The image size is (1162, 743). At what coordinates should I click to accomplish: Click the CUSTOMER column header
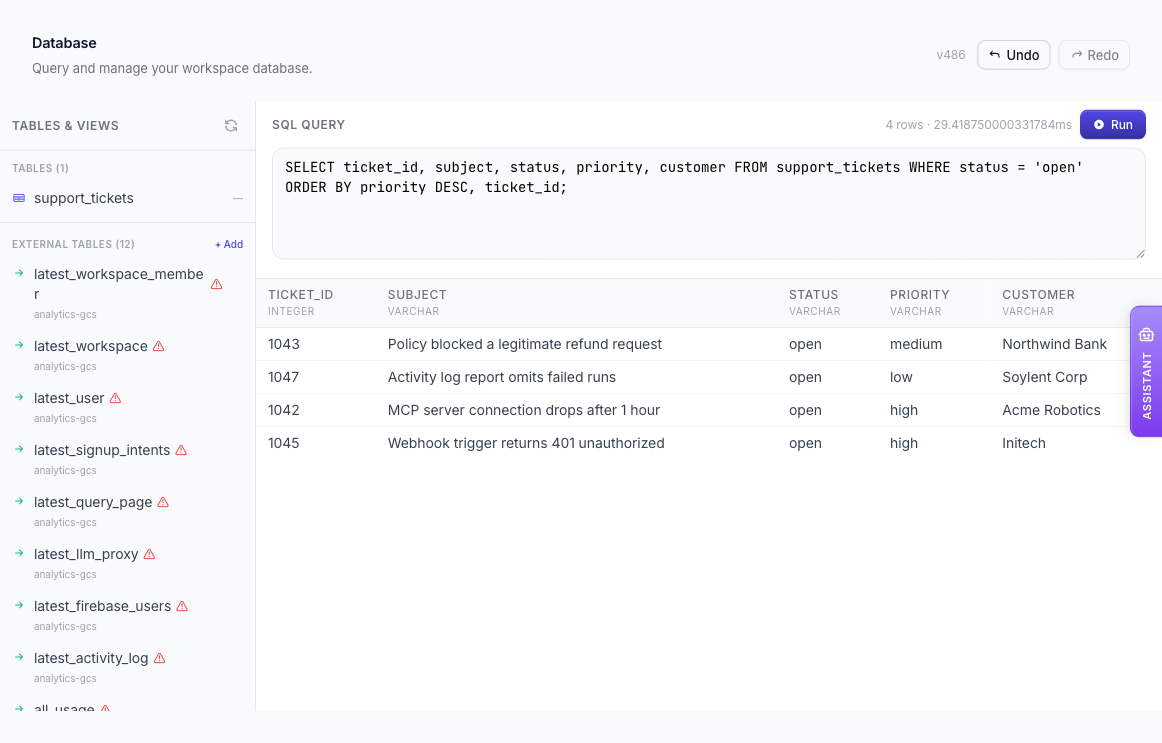1038,295
